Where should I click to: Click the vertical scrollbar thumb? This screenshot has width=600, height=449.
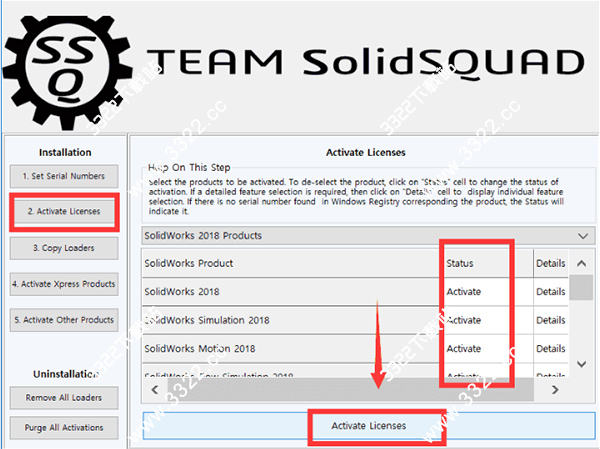coord(581,287)
